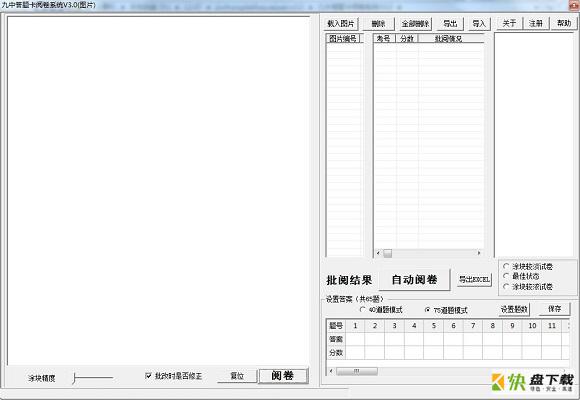Select the 最佳状态 radio option
The width and height of the screenshot is (580, 400).
506,276
